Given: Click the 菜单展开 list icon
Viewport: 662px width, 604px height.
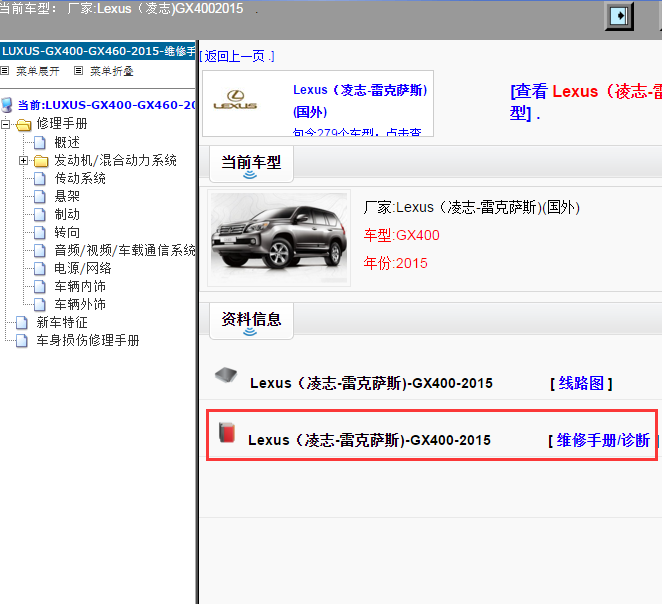Looking at the screenshot, I should point(5,71).
